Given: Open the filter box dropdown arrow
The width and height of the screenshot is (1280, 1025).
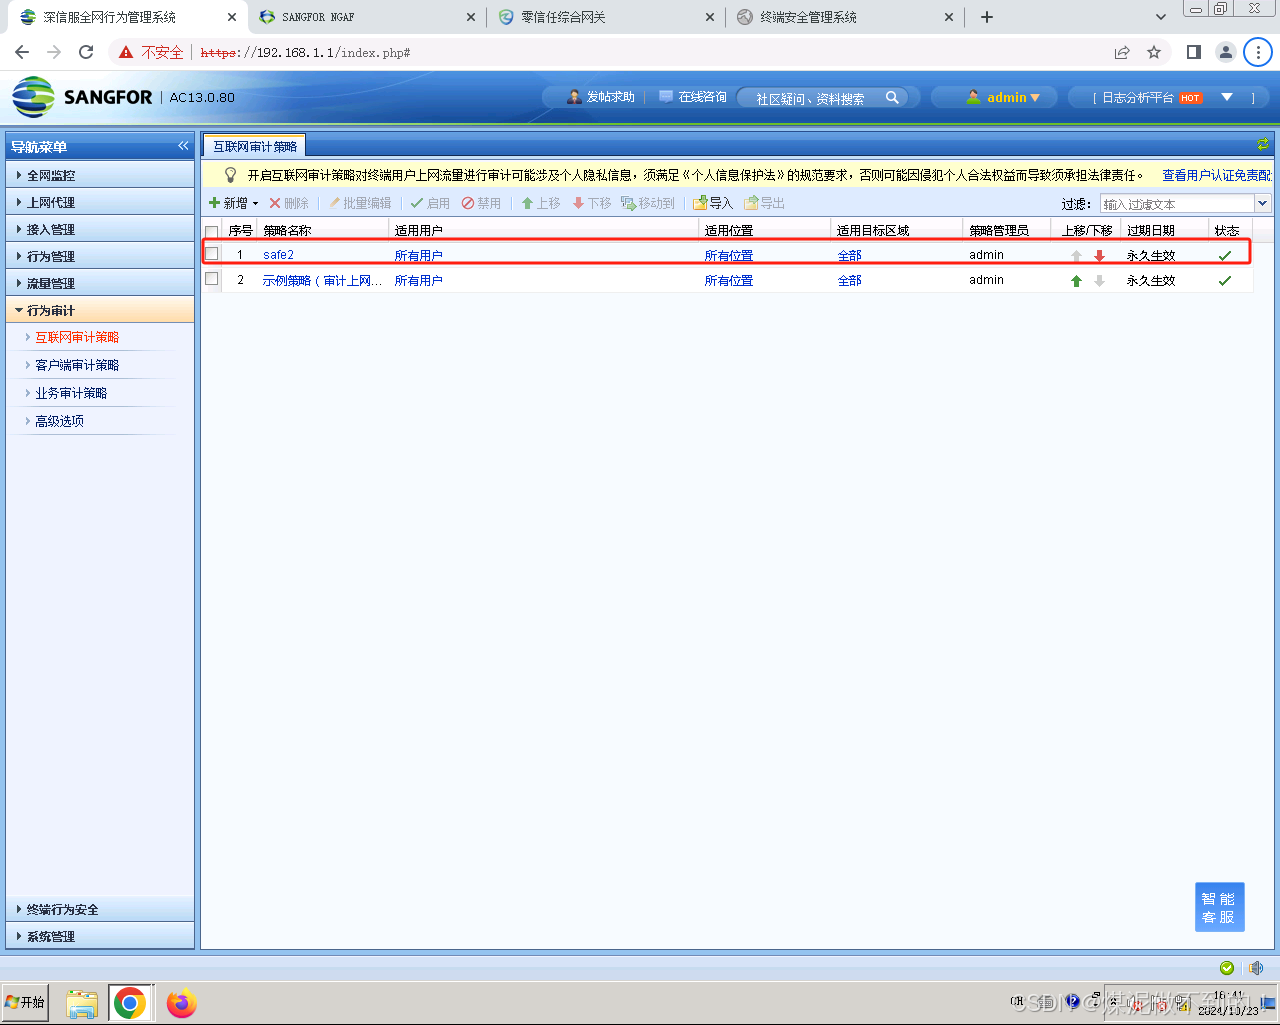Looking at the screenshot, I should coord(1262,203).
